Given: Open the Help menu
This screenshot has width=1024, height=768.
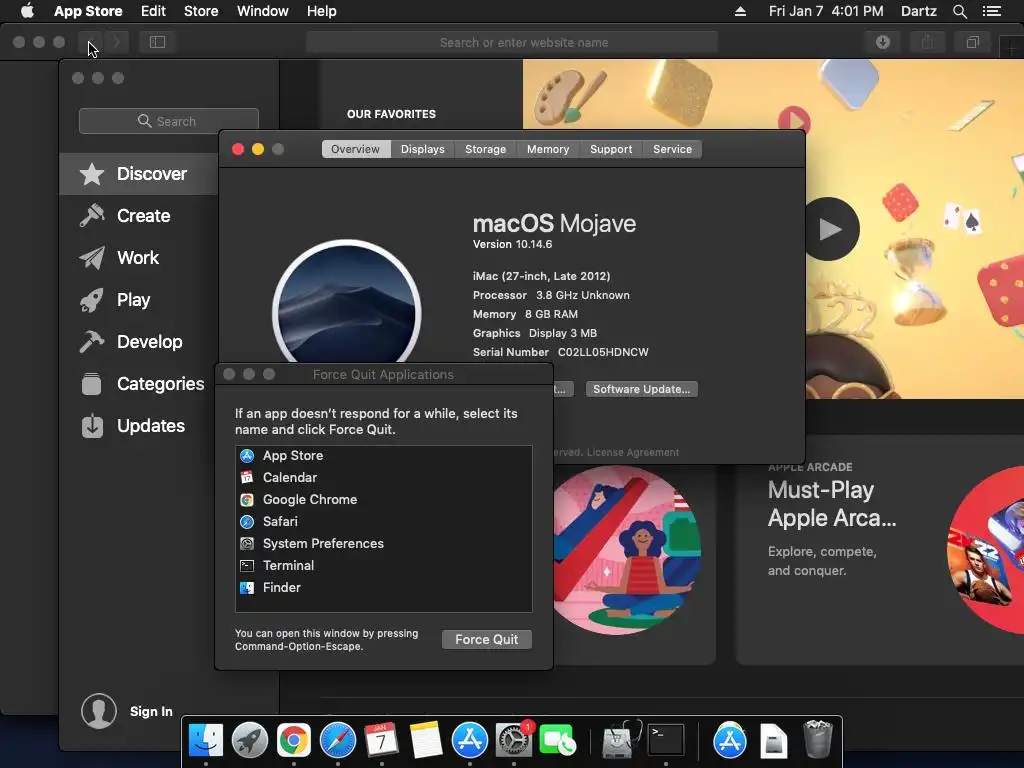Looking at the screenshot, I should pos(321,11).
